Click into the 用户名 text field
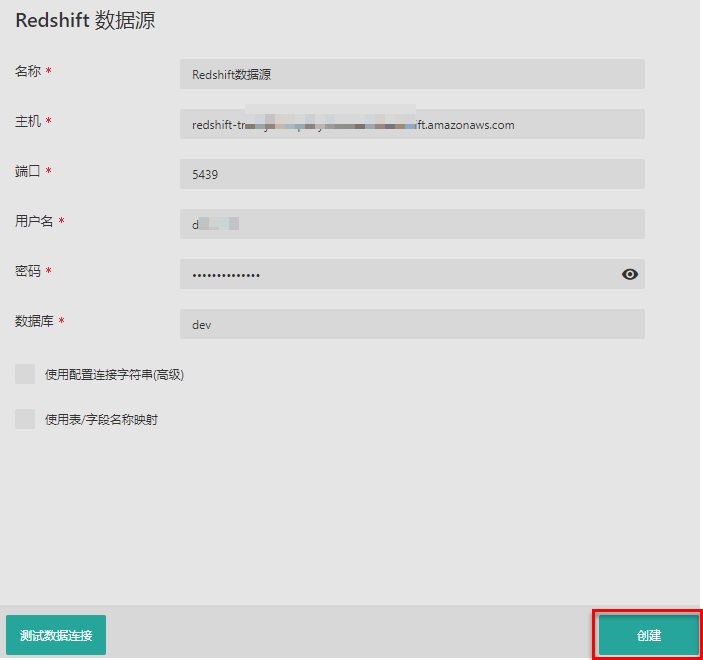Image resolution: width=703 pixels, height=660 pixels. coord(412,224)
